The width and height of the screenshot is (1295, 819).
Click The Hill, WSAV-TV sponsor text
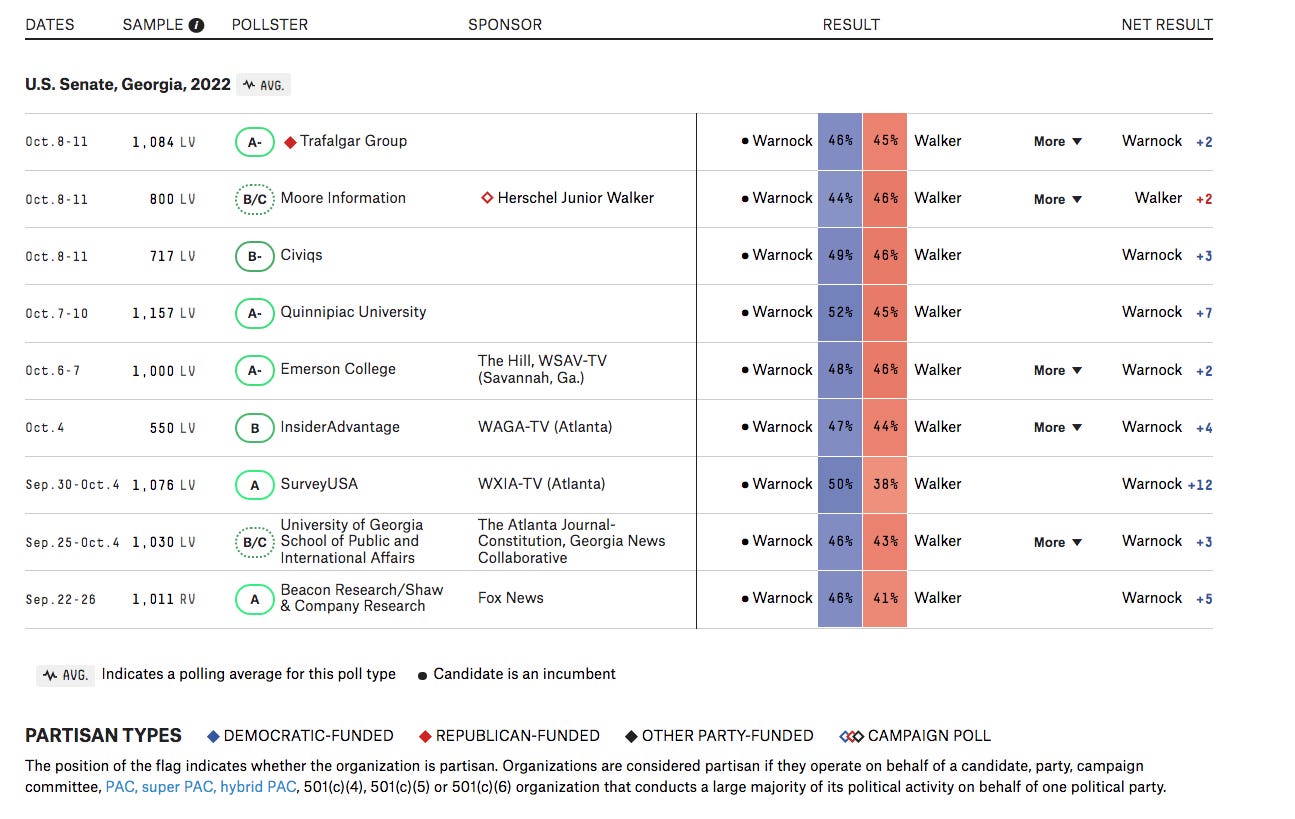(x=542, y=369)
